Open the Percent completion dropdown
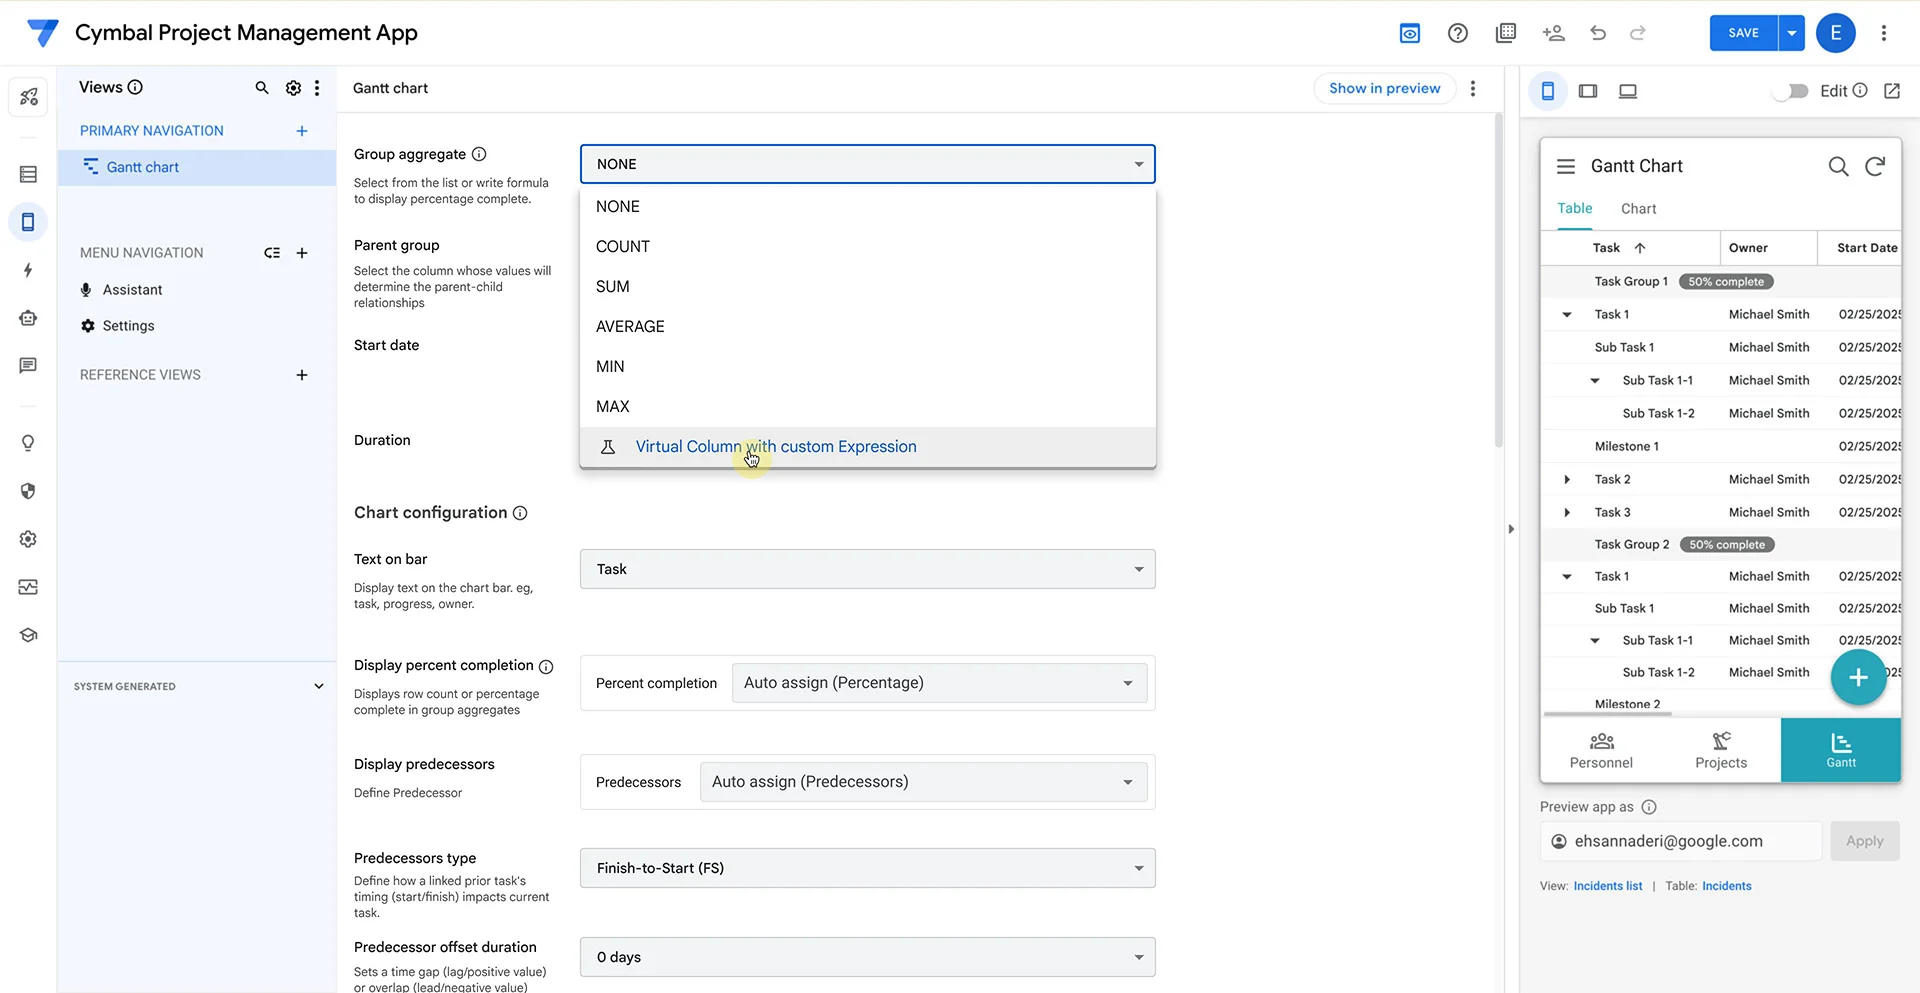1920x993 pixels. (x=940, y=683)
